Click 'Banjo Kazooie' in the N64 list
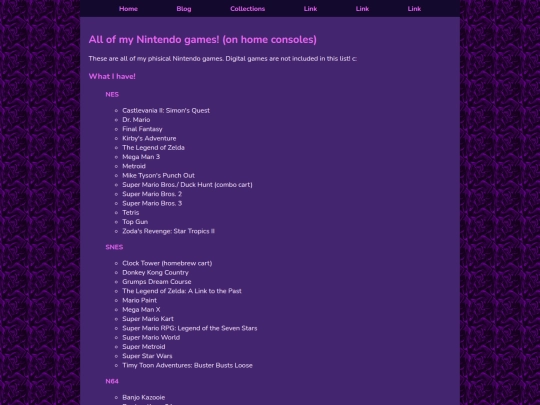540x405 pixels. click(x=144, y=397)
